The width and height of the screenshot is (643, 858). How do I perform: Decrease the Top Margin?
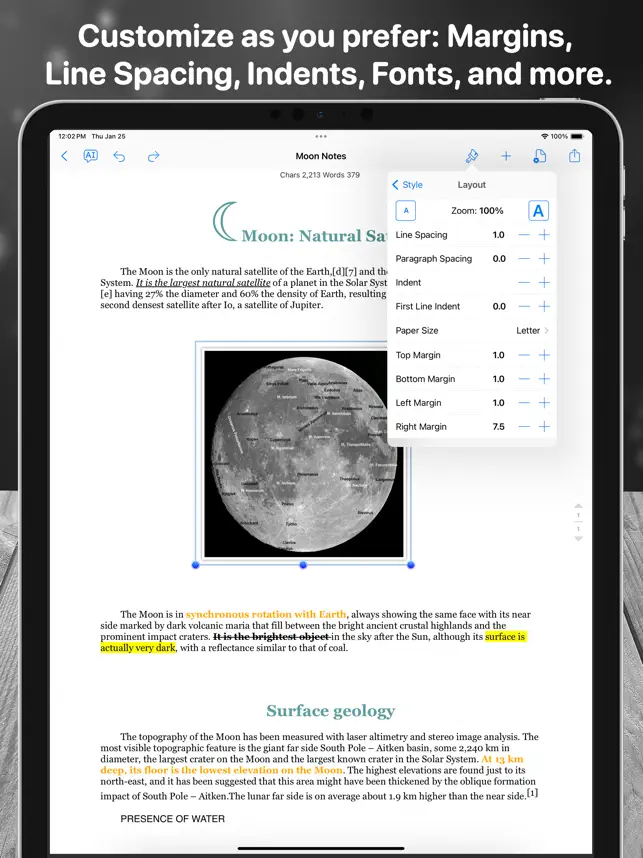524,355
